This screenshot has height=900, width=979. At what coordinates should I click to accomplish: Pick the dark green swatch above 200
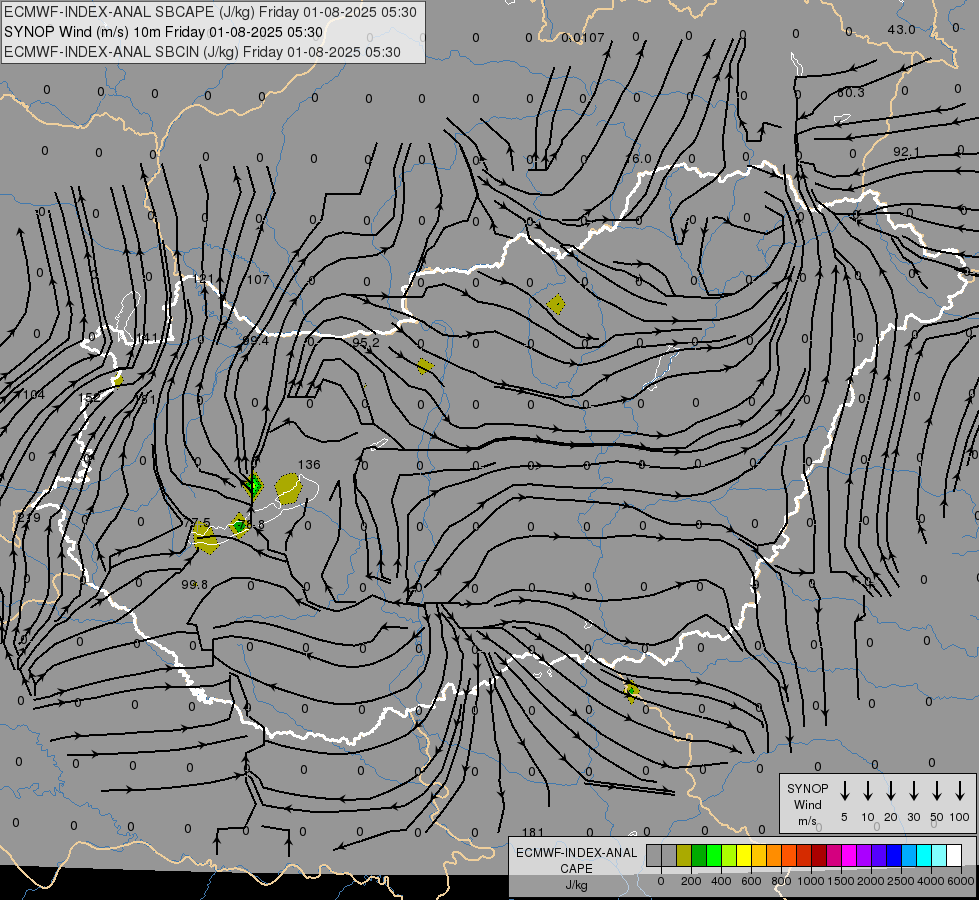coord(699,855)
